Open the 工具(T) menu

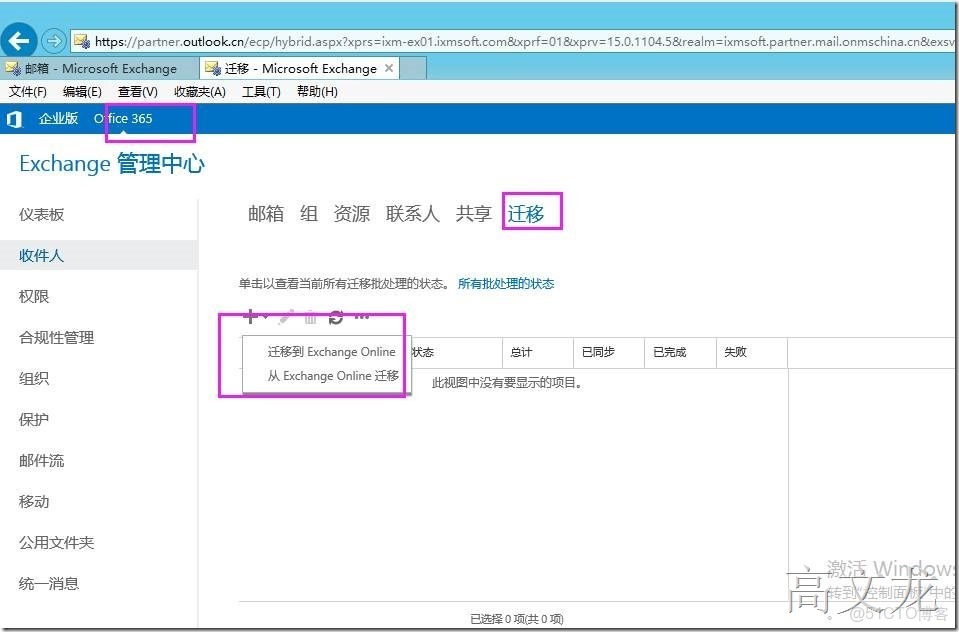tap(260, 91)
